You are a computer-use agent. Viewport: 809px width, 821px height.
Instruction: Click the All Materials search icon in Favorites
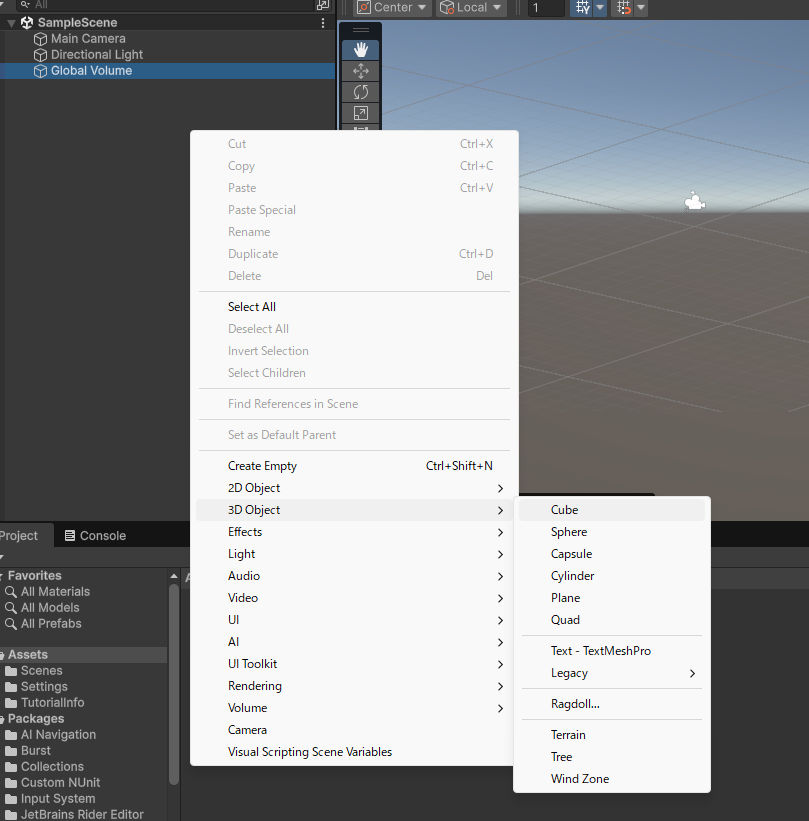tap(11, 592)
